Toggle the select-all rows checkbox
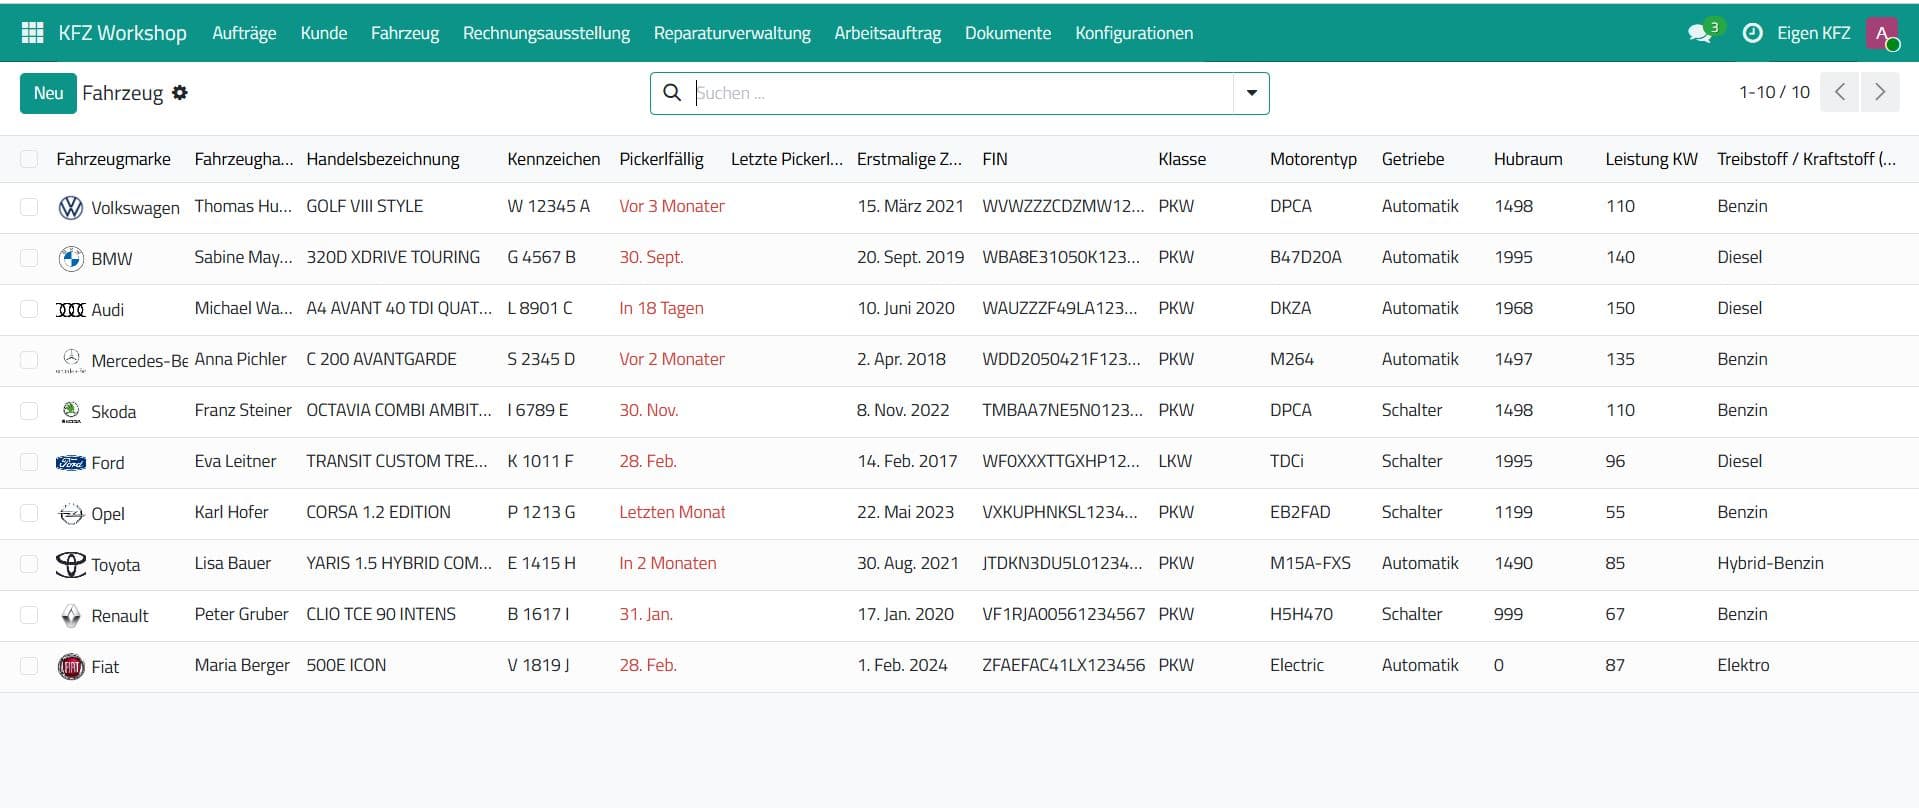This screenshot has height=808, width=1919. pyautogui.click(x=29, y=159)
